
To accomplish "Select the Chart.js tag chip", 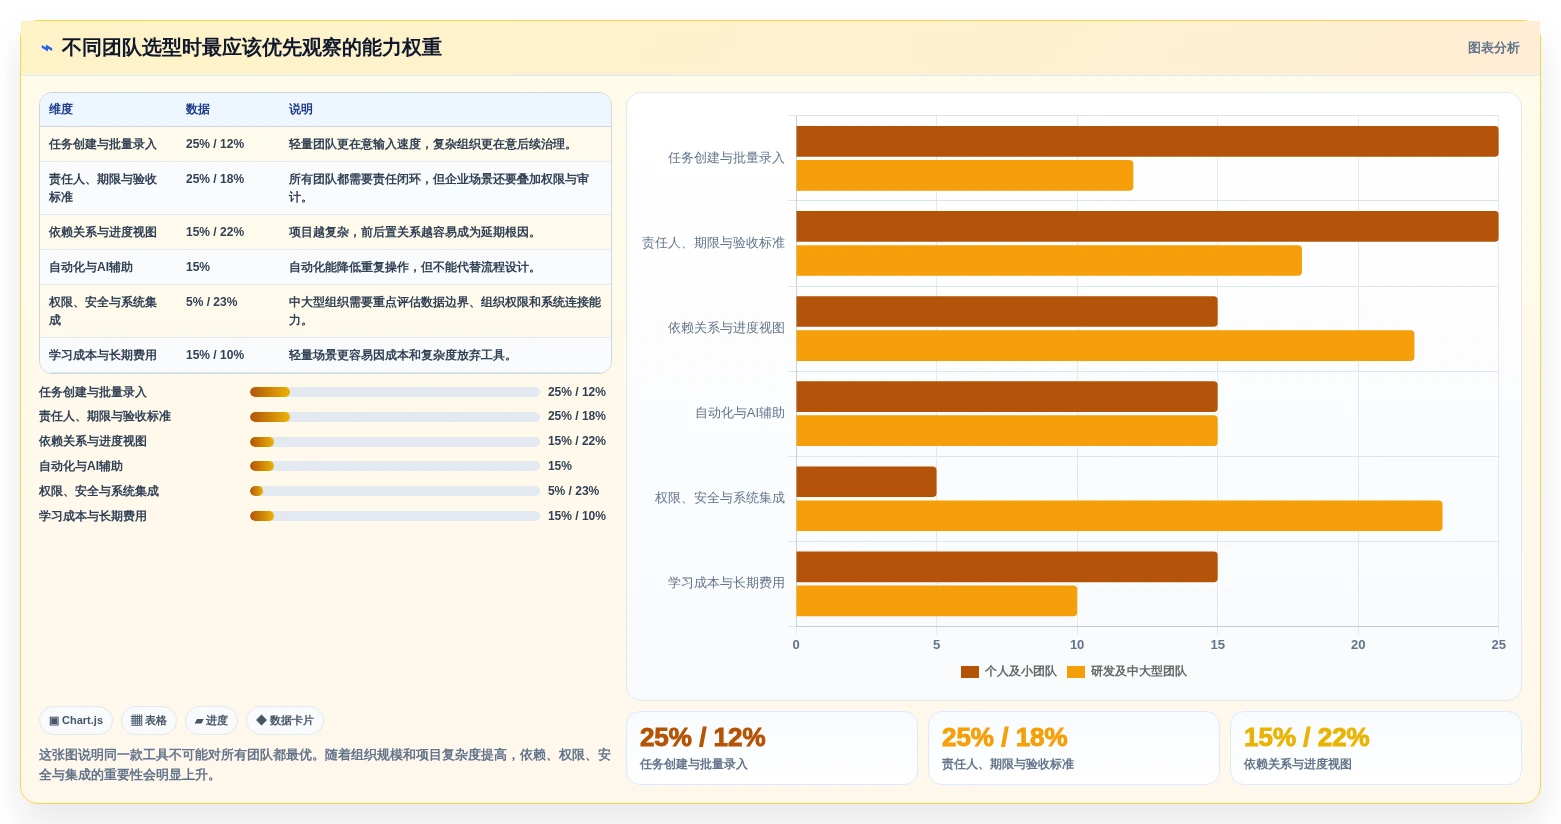I will [76, 720].
